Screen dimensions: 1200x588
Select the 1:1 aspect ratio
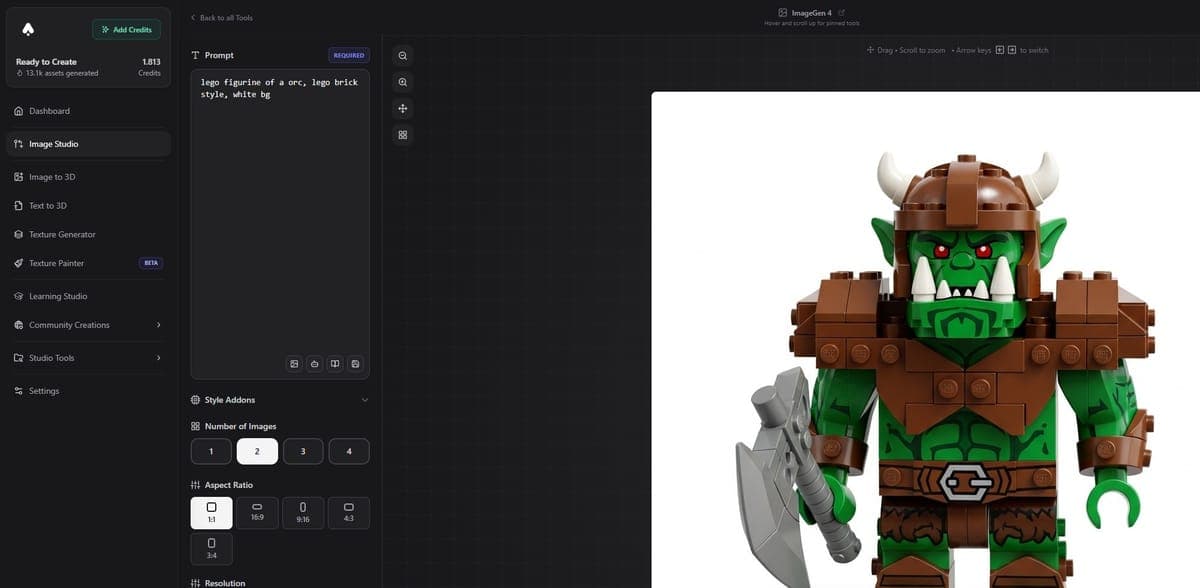pos(211,513)
